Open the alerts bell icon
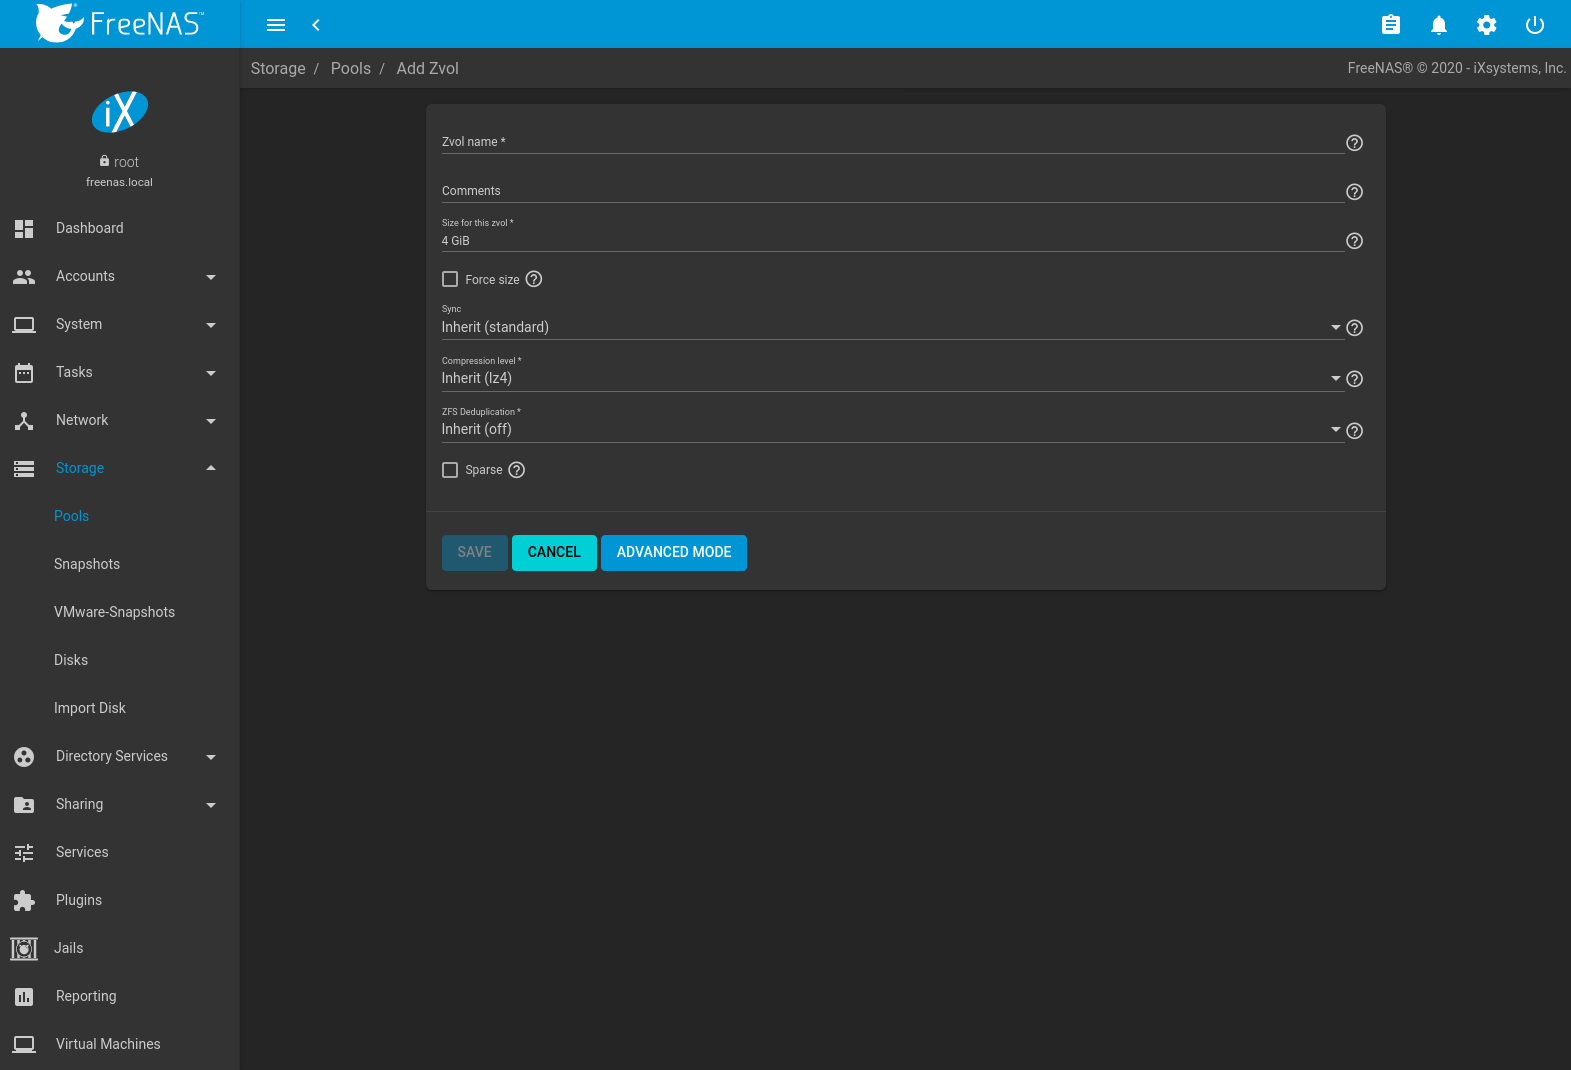 1438,25
